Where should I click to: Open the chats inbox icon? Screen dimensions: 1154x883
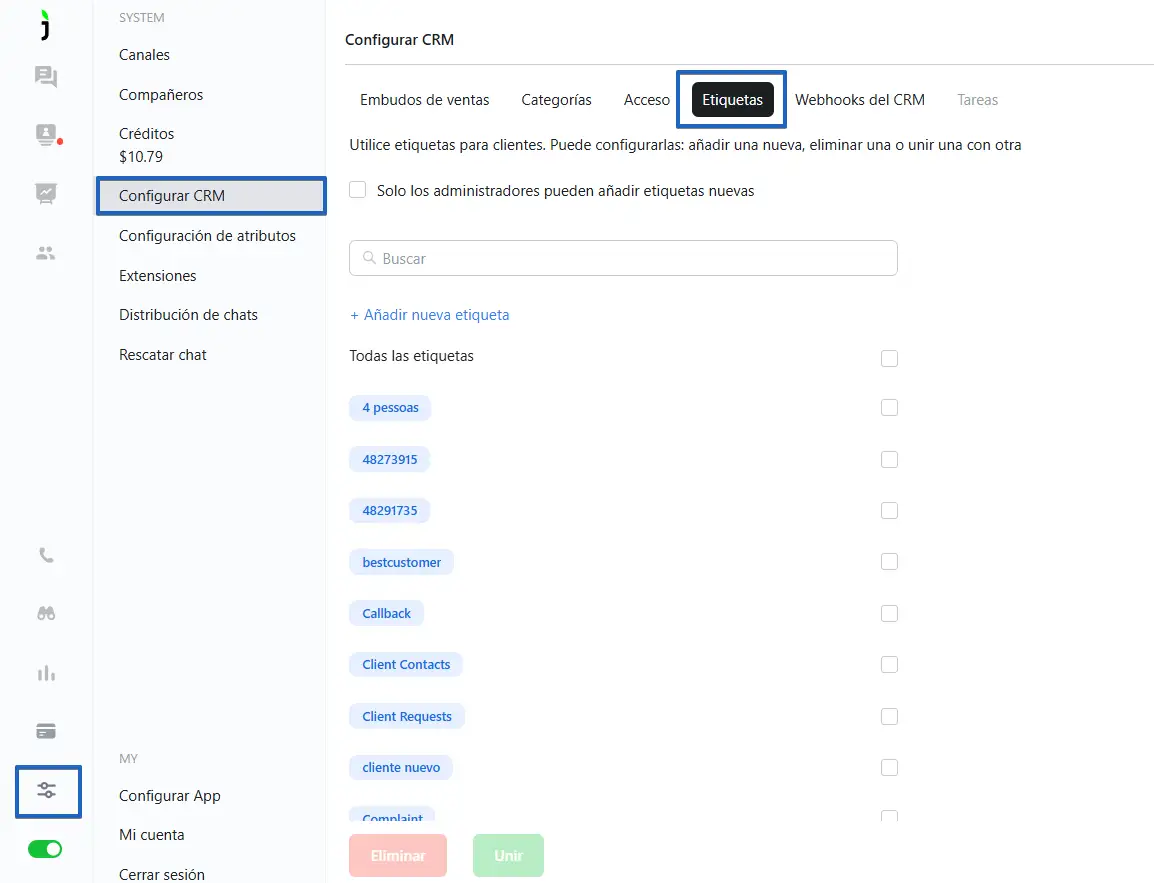click(46, 77)
